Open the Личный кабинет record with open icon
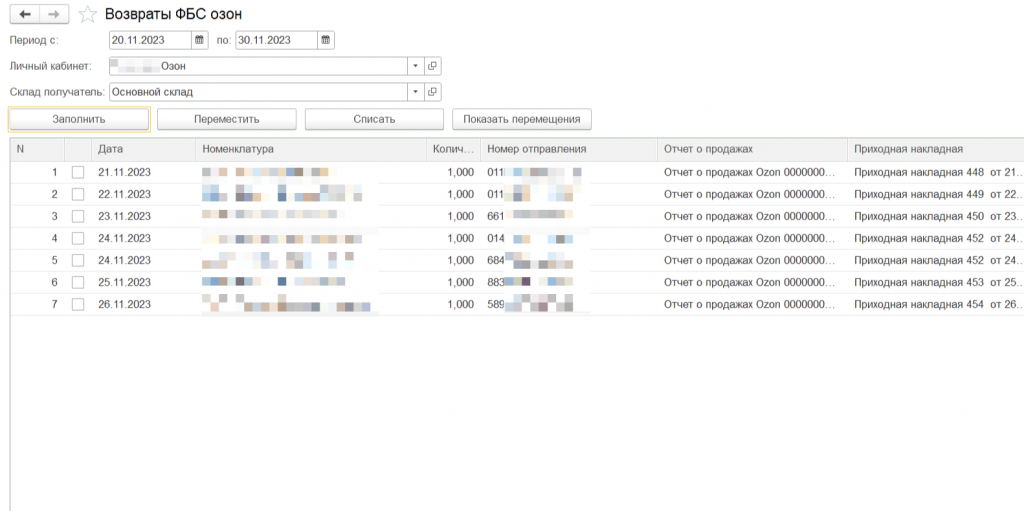 433,66
